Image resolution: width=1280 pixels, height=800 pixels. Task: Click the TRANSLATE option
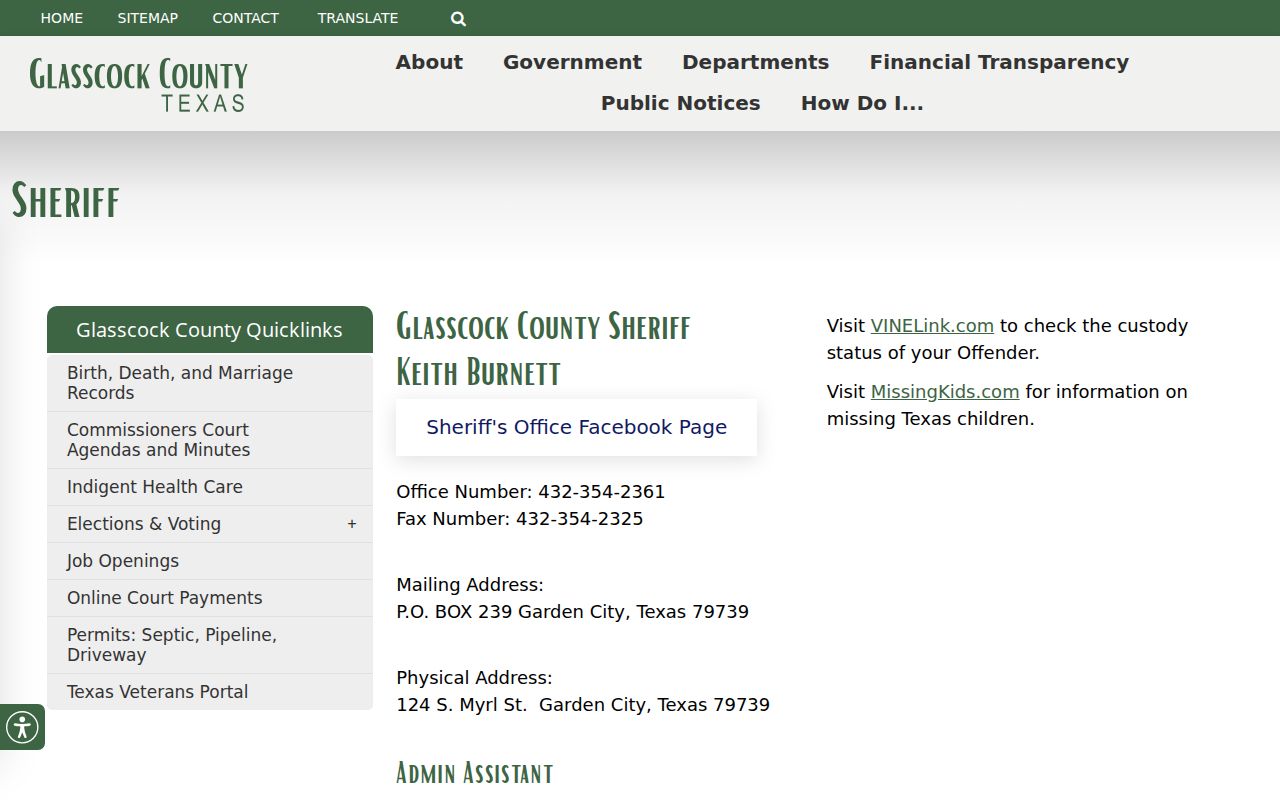click(x=358, y=18)
